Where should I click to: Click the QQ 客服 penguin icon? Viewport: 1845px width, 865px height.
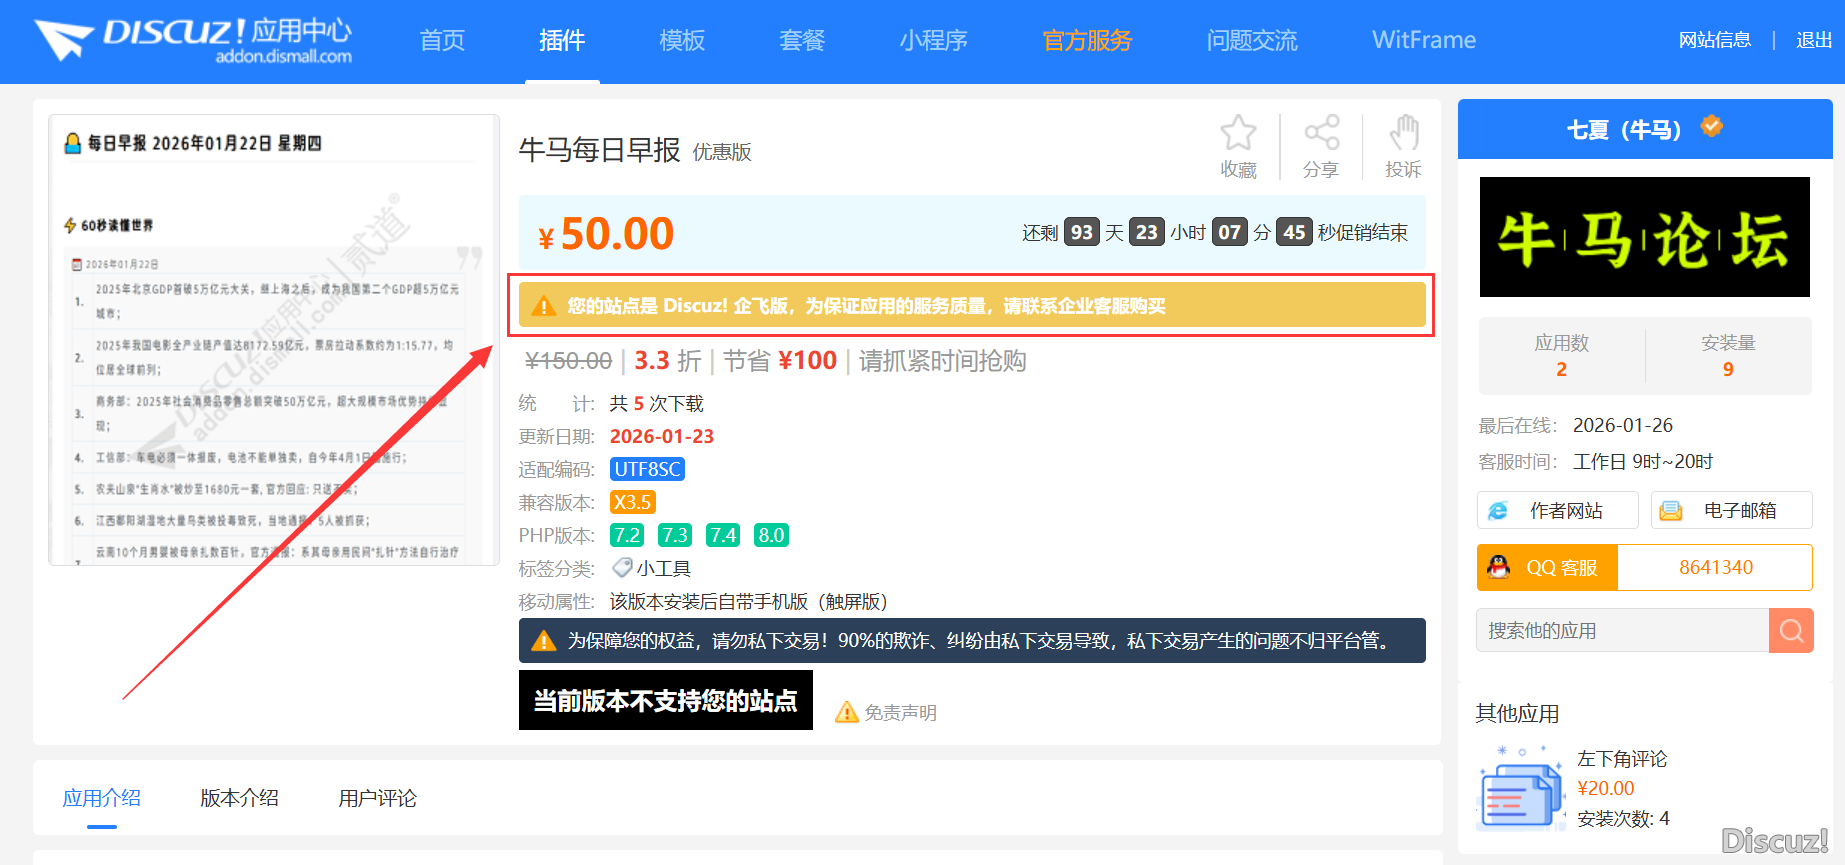1498,567
